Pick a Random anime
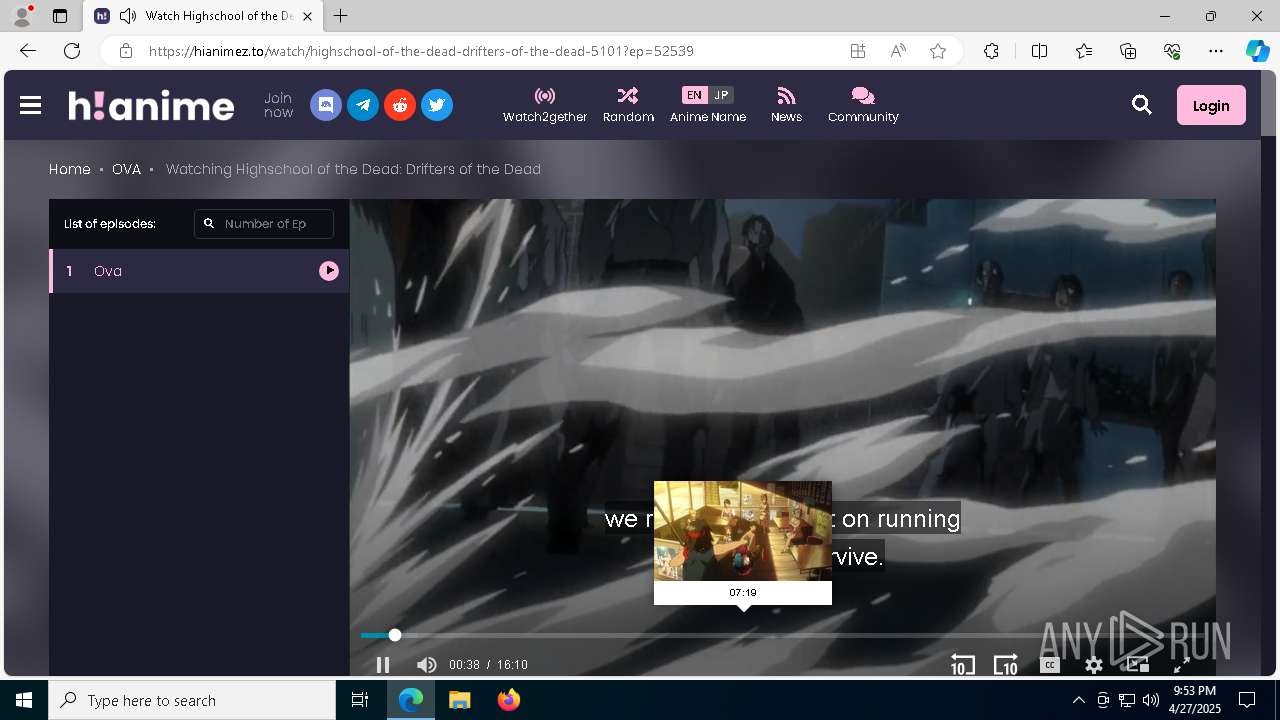The width and height of the screenshot is (1280, 720). coord(628,105)
